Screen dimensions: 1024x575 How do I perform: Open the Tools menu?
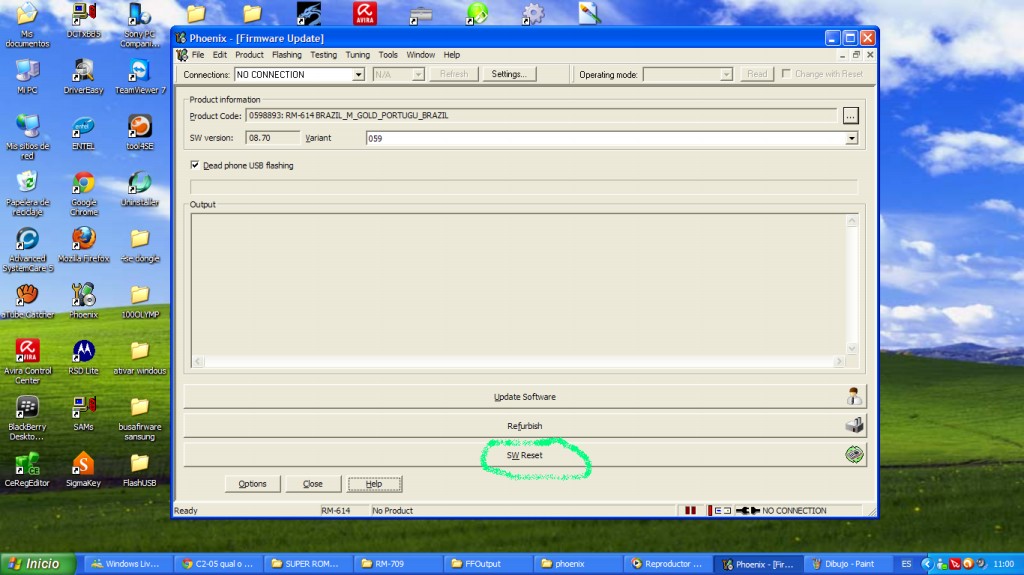tap(388, 55)
